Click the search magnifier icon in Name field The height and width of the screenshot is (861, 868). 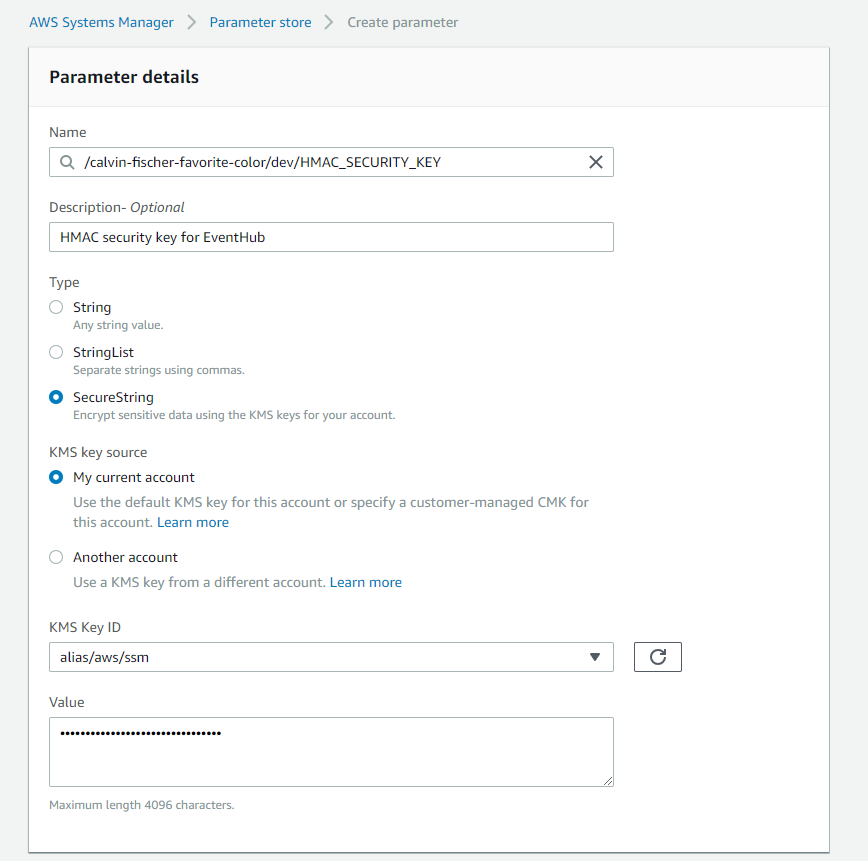tap(67, 162)
